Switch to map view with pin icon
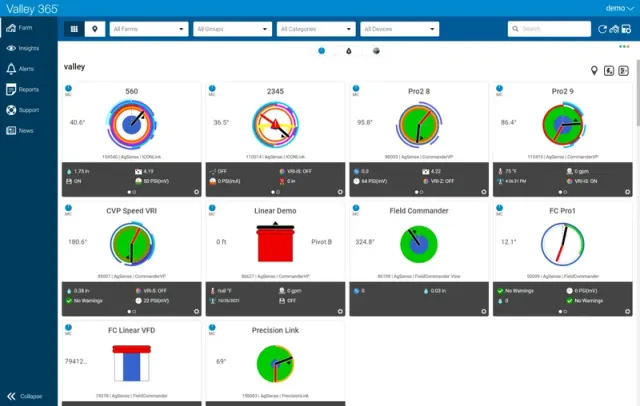The width and height of the screenshot is (640, 406). pyautogui.click(x=96, y=29)
